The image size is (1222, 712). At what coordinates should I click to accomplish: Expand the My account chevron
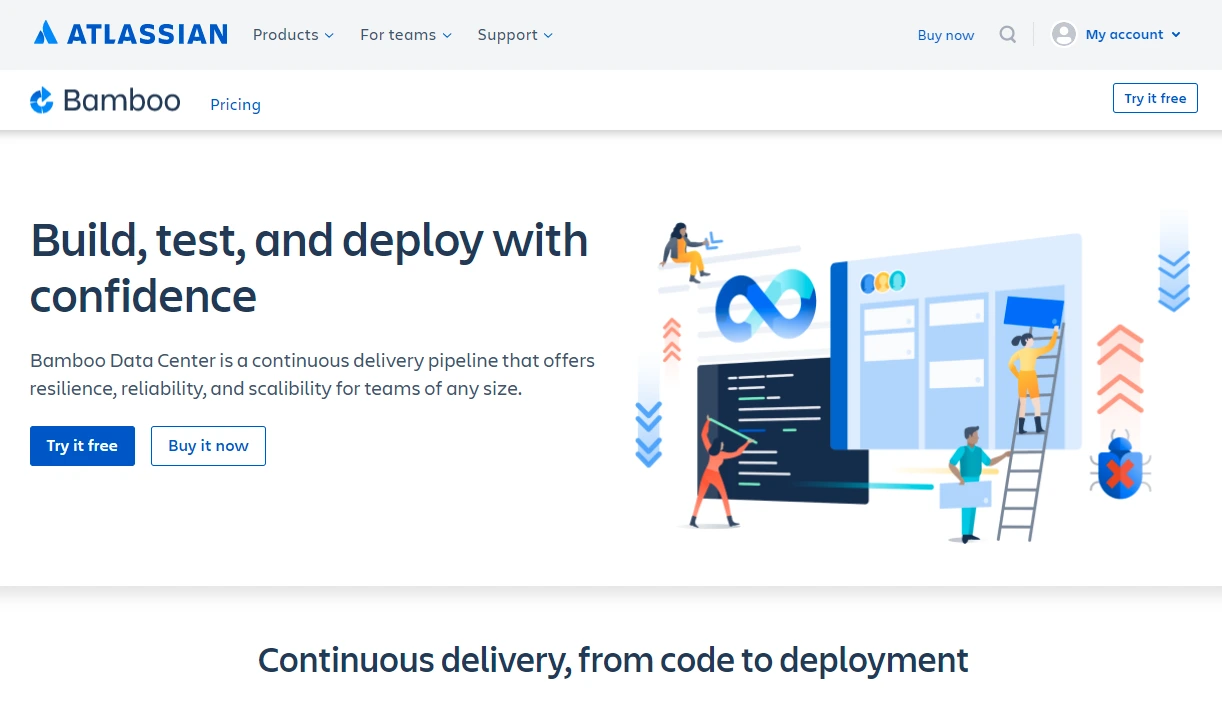[x=1177, y=34]
